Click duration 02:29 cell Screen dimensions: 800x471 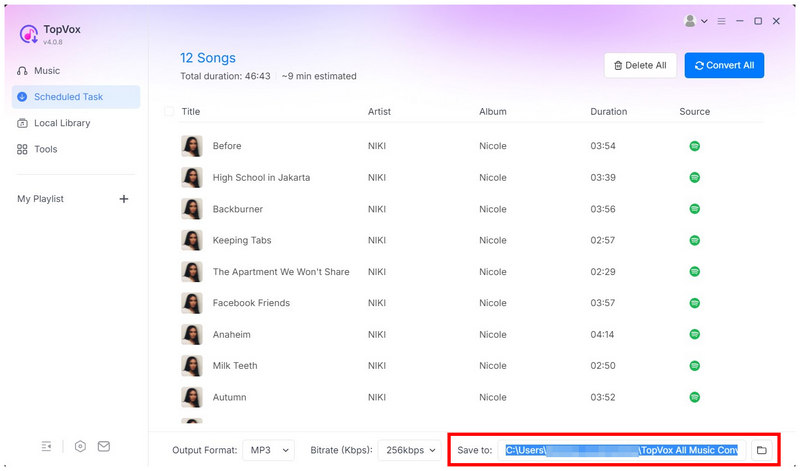[x=603, y=272]
